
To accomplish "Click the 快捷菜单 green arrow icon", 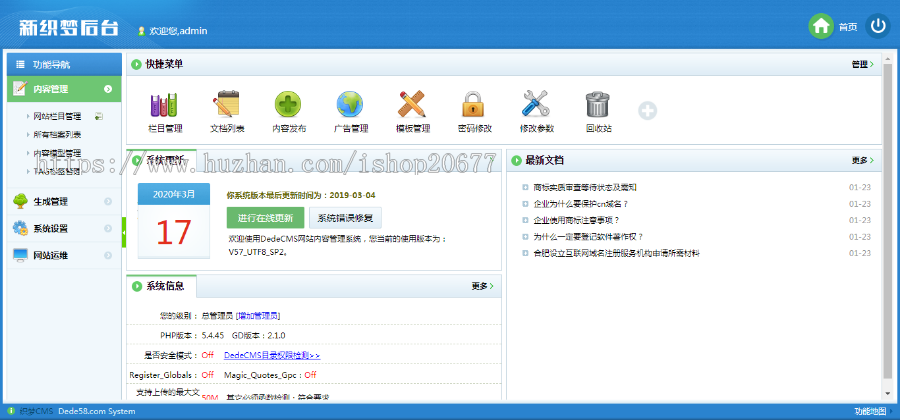I will coord(136,64).
